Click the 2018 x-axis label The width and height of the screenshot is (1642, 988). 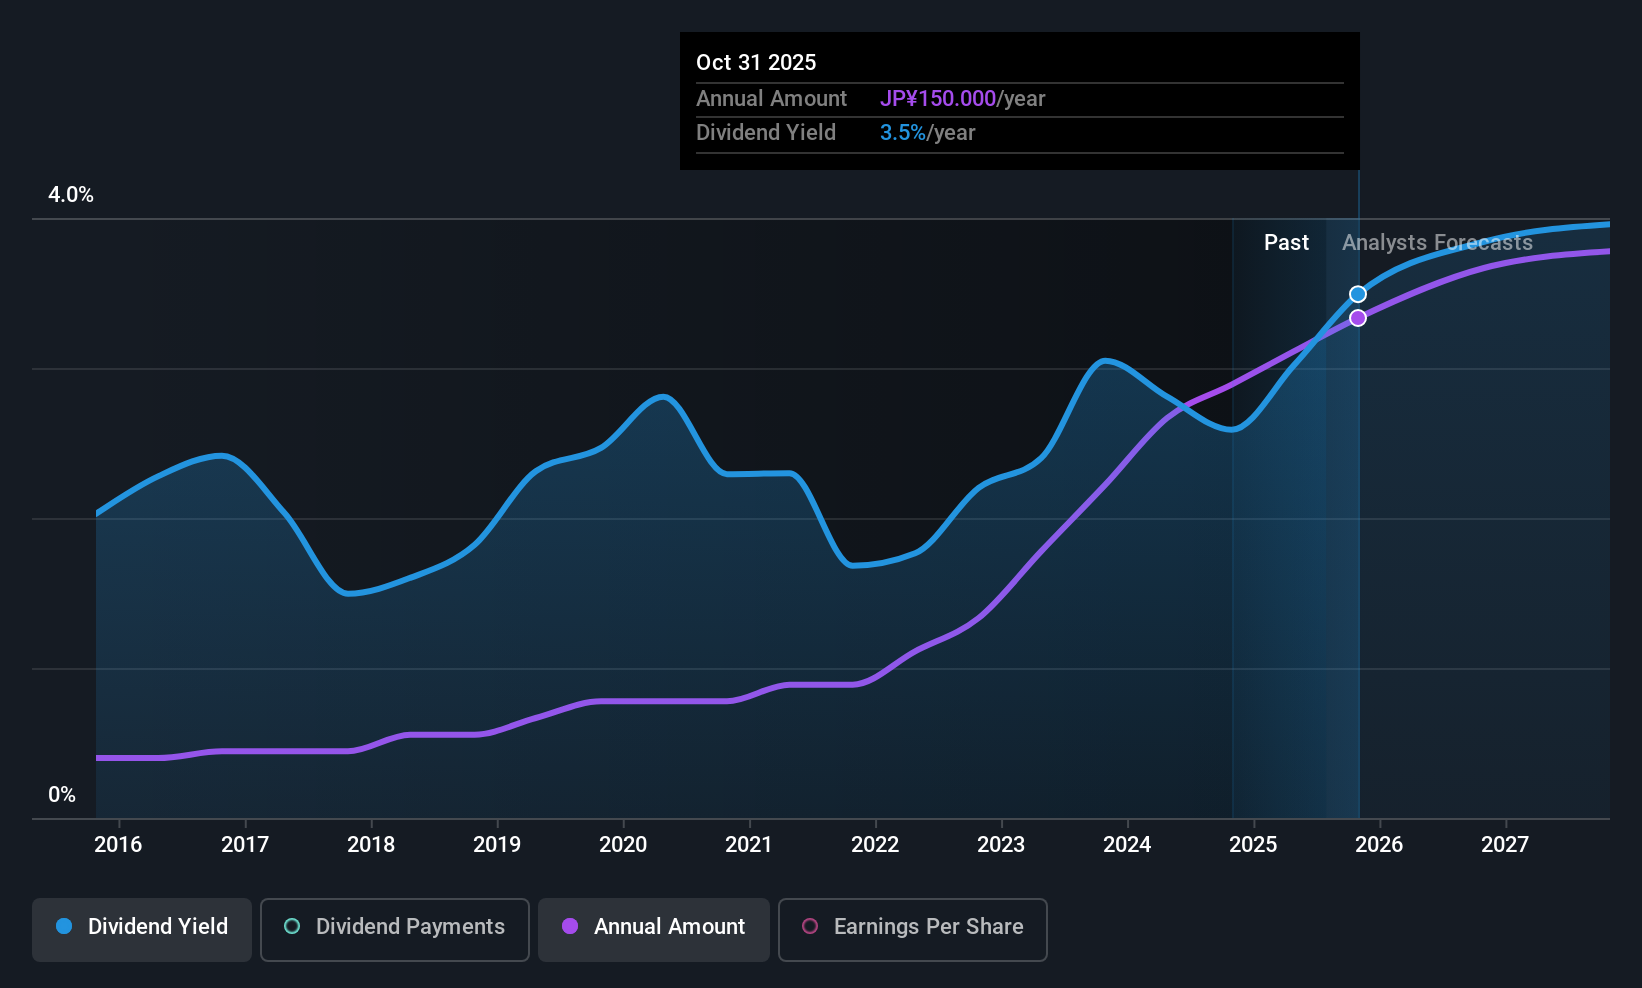coord(371,844)
